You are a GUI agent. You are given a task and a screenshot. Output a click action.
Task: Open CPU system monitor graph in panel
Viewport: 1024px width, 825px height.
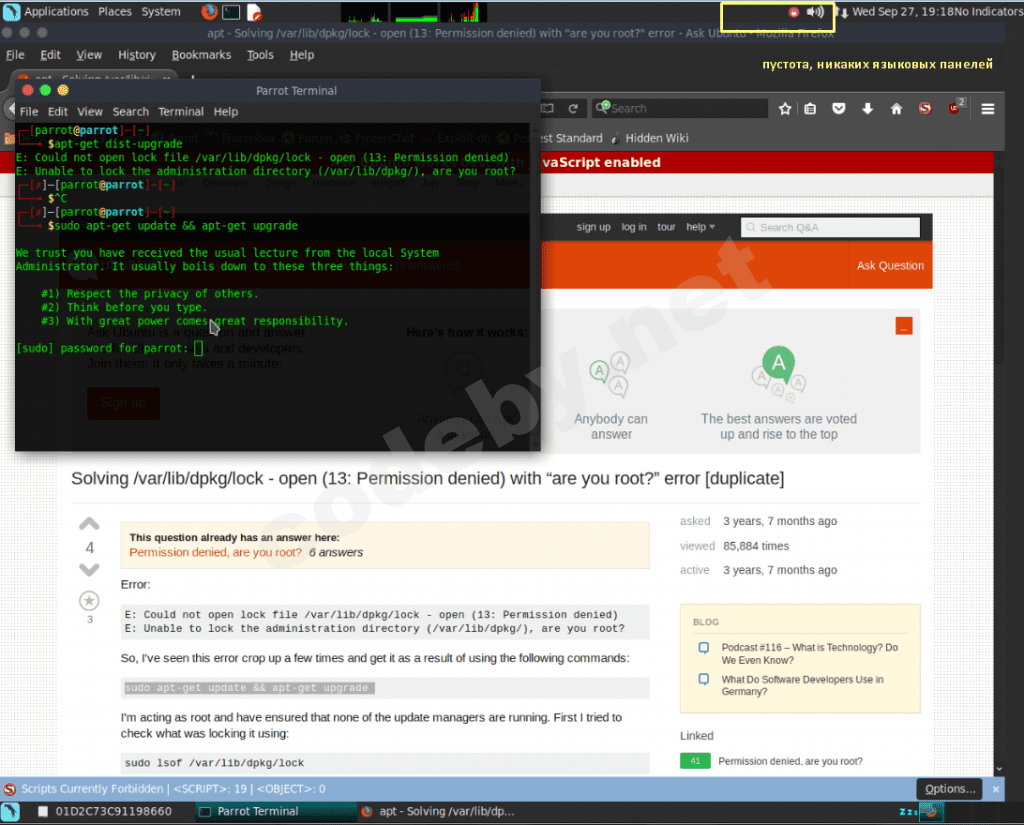point(364,12)
